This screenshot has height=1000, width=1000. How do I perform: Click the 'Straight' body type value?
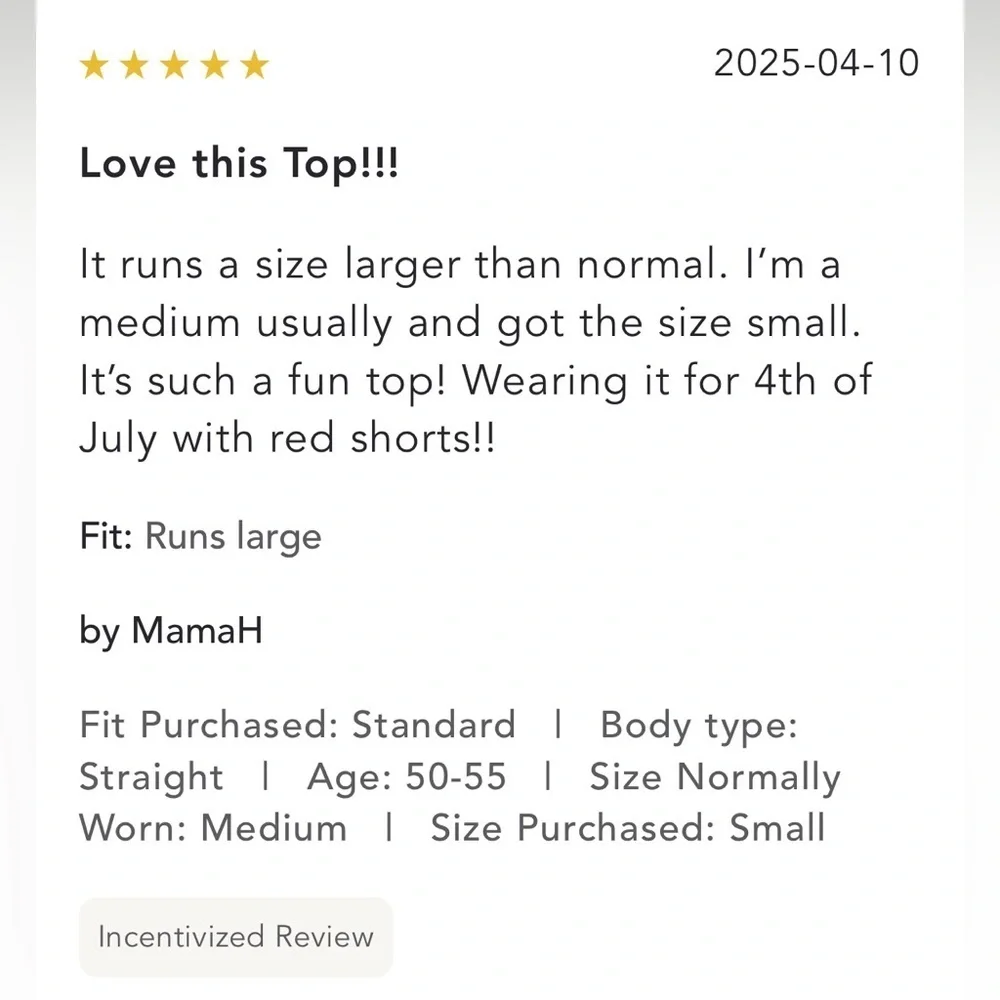coord(151,778)
